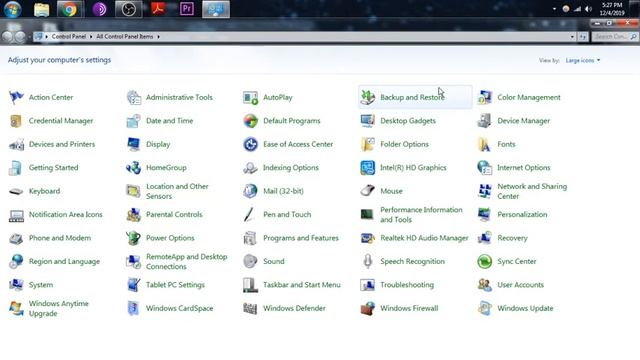Open the AutoPlay icon
Image resolution: width=640 pixels, height=360 pixels.
point(250,97)
